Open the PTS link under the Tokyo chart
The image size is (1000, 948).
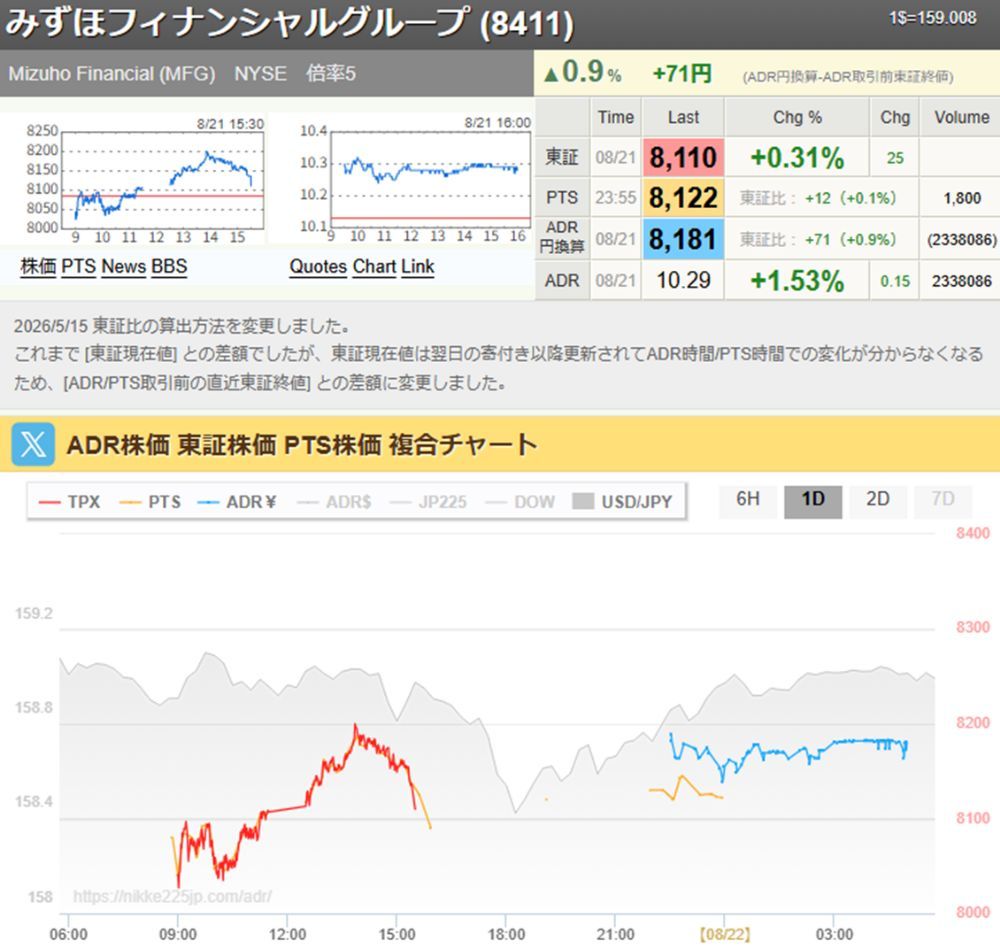pos(78,267)
